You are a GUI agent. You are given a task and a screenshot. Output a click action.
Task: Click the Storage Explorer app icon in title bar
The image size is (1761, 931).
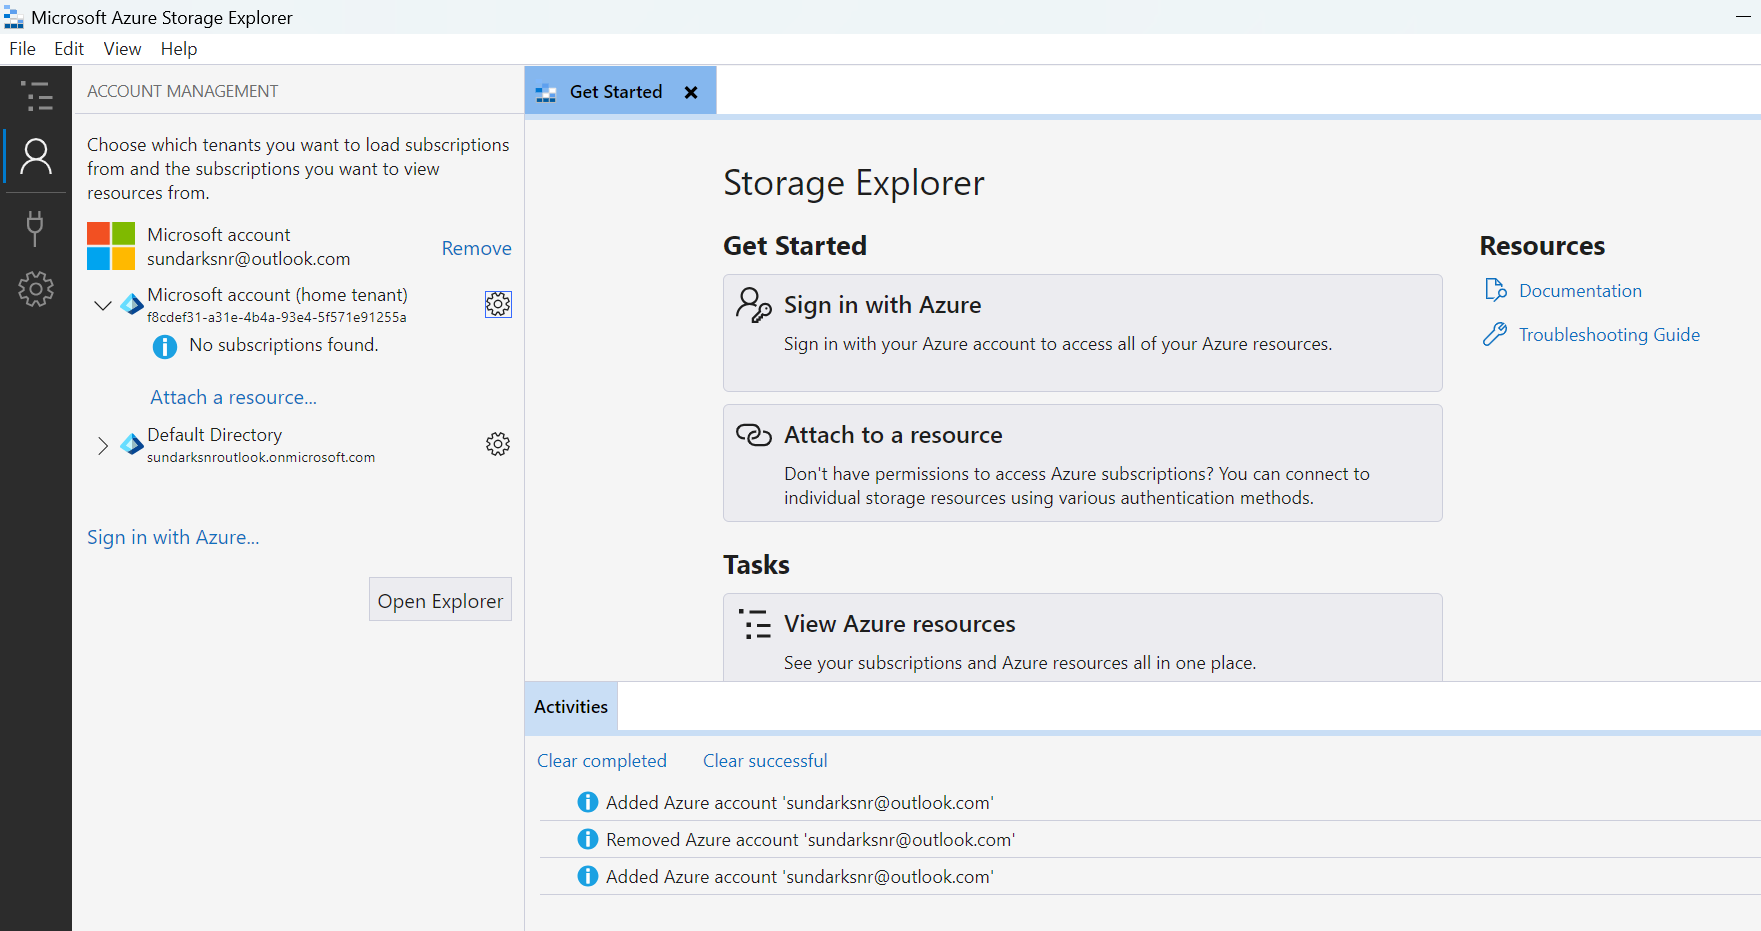pos(14,17)
